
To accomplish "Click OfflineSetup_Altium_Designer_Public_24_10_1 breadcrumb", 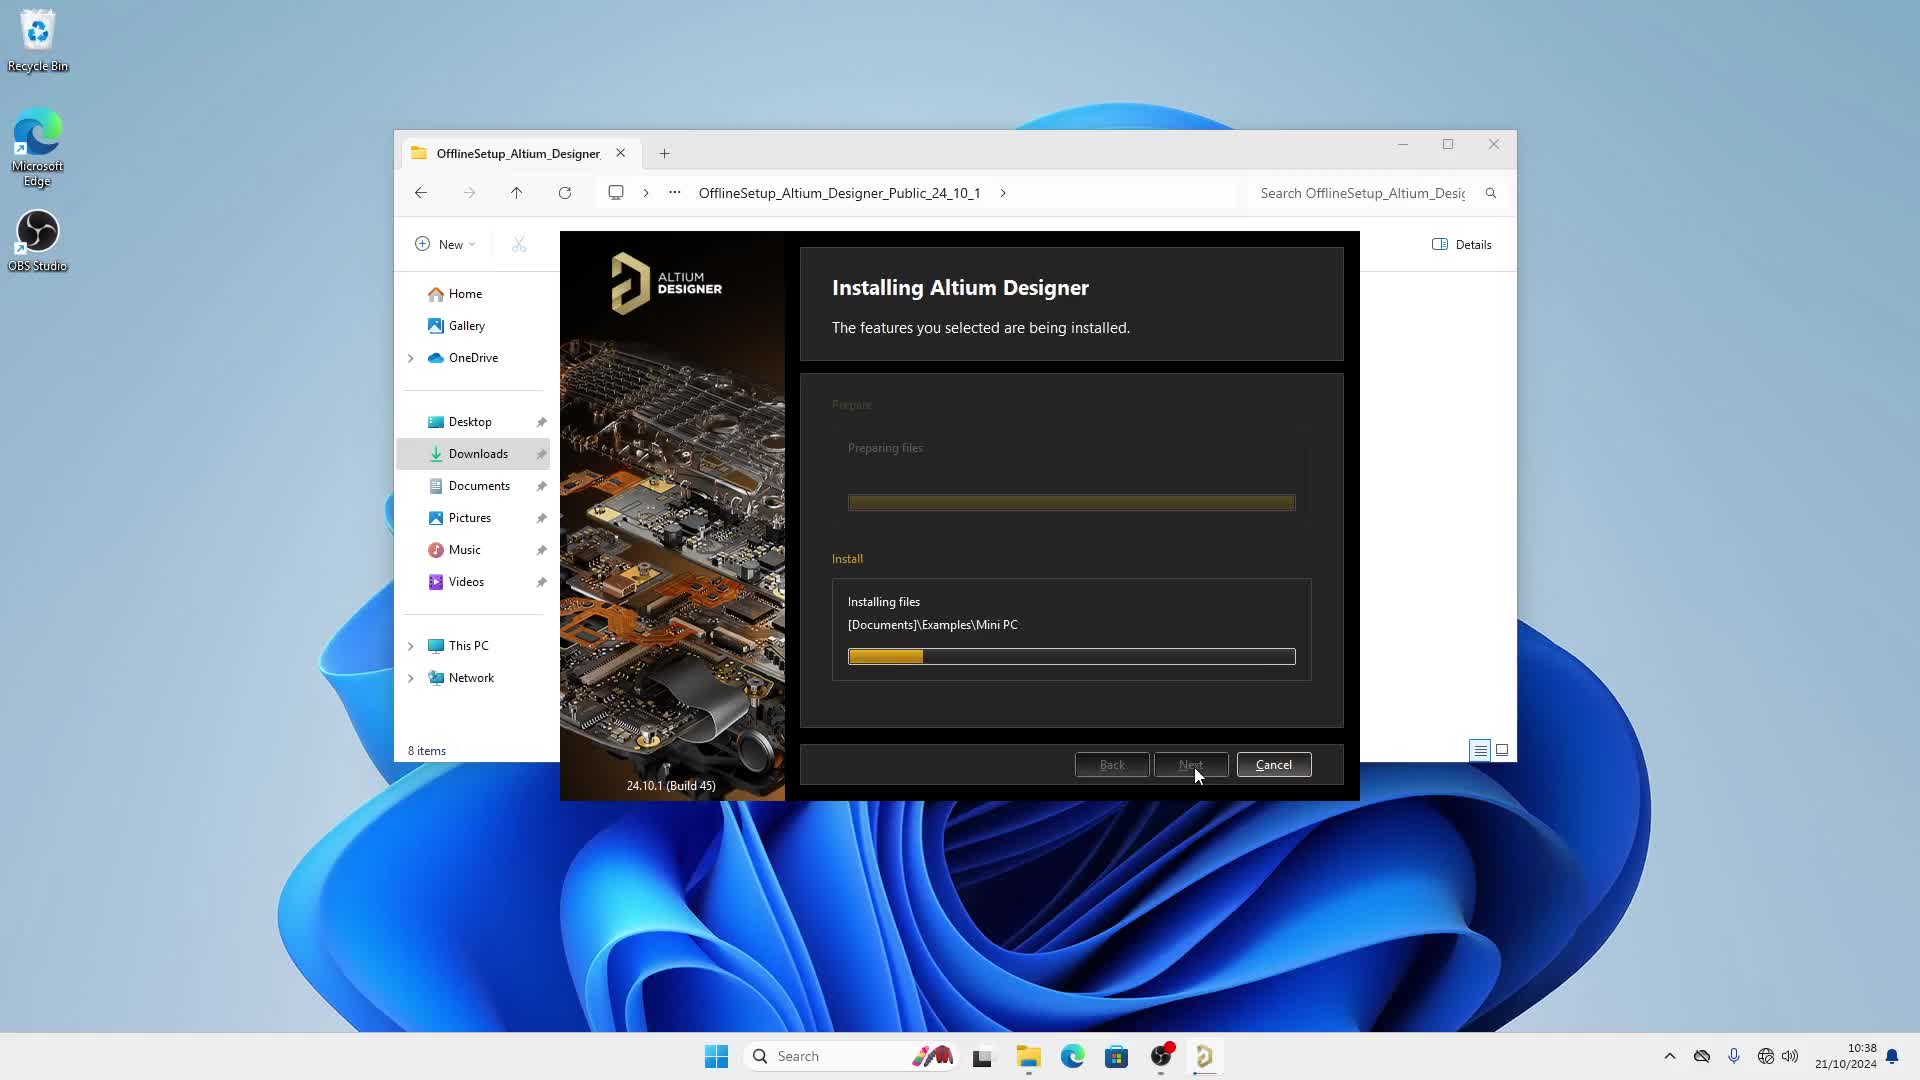I will click(839, 193).
